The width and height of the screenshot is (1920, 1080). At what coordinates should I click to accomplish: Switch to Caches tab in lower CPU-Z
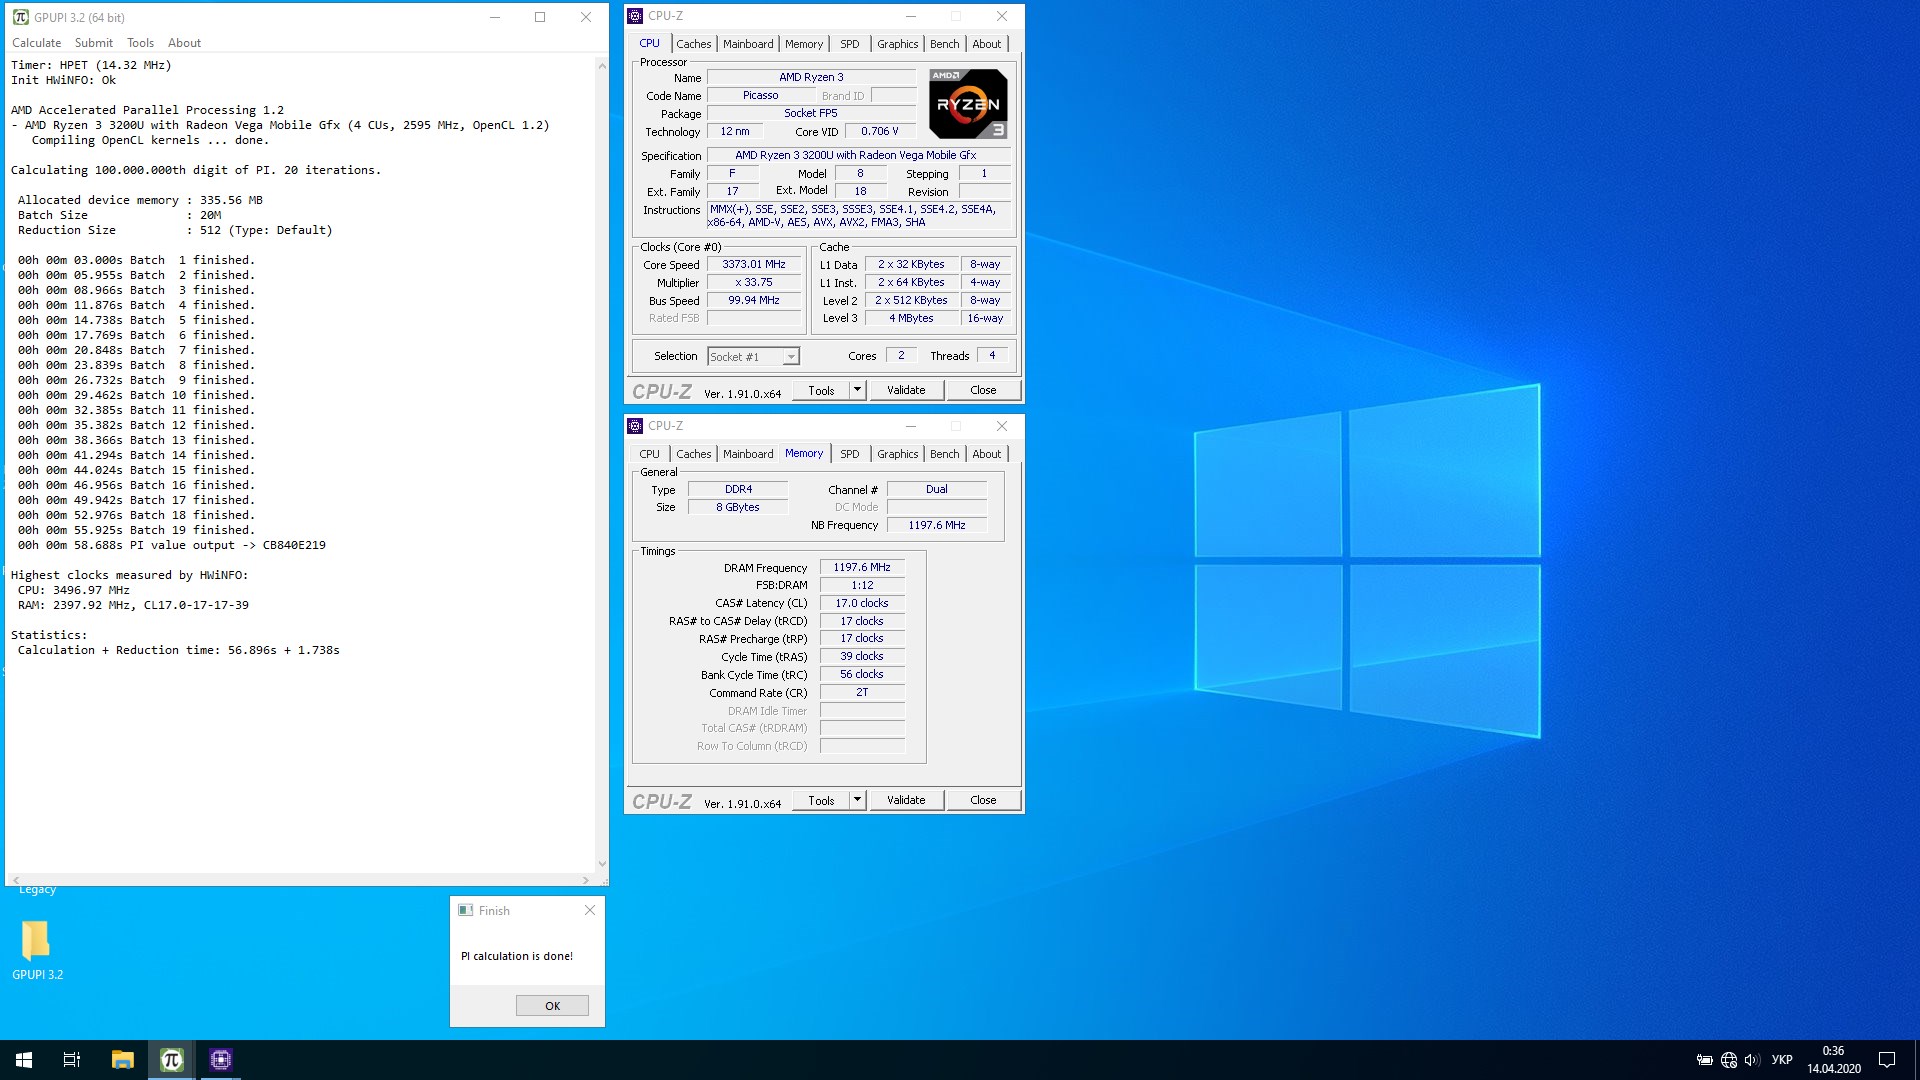coord(693,454)
